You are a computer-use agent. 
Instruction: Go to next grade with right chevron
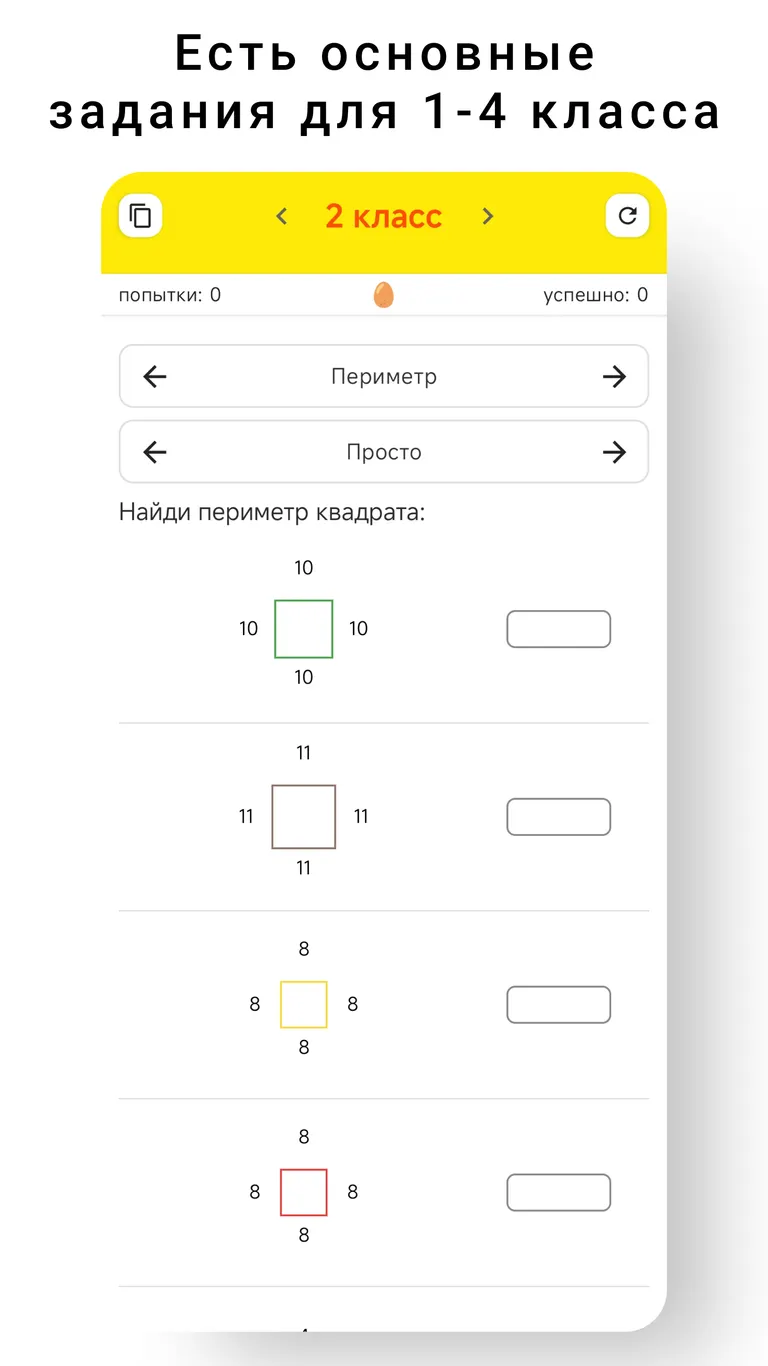(x=487, y=216)
